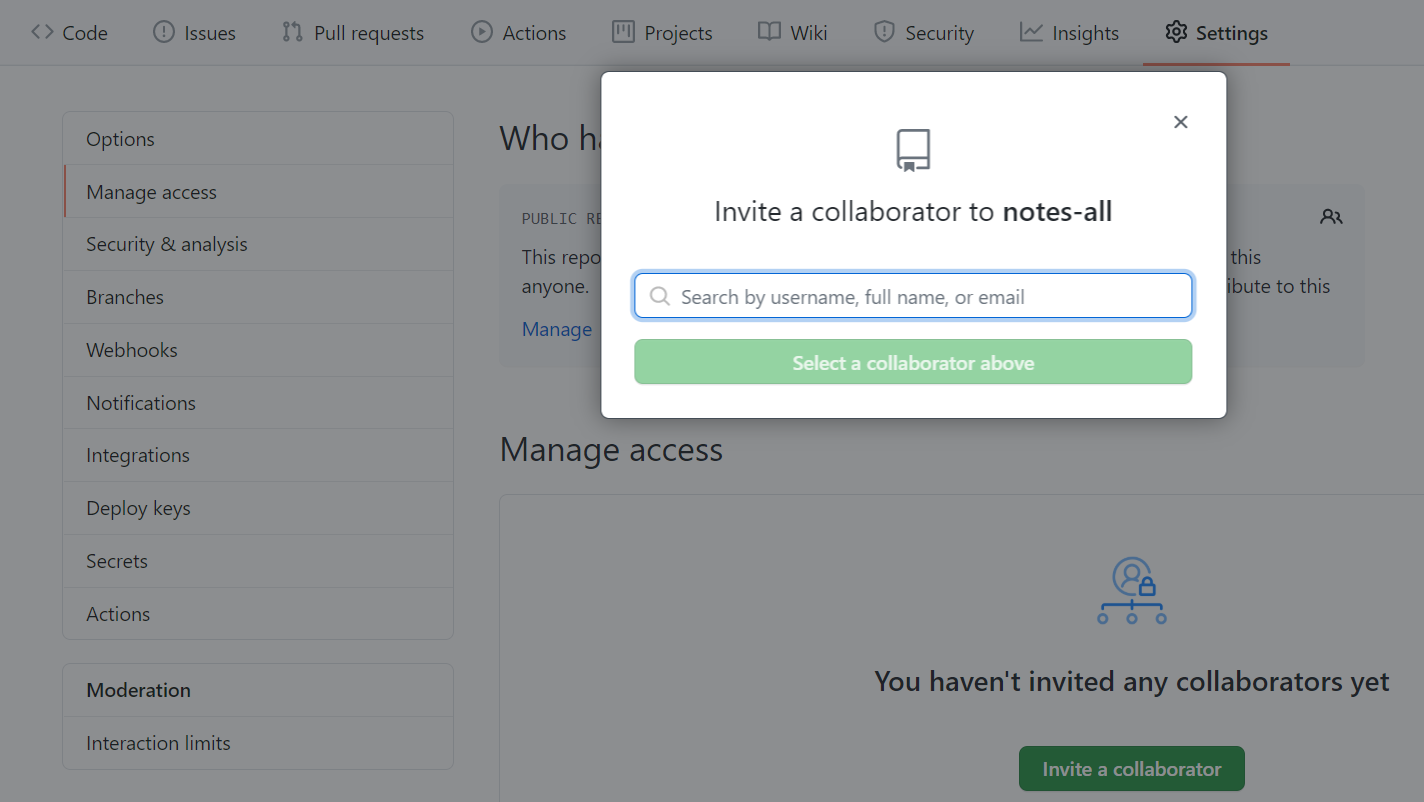Click "You haven't invited any collaborators yet" text
The width and height of the screenshot is (1424, 802).
click(1132, 682)
